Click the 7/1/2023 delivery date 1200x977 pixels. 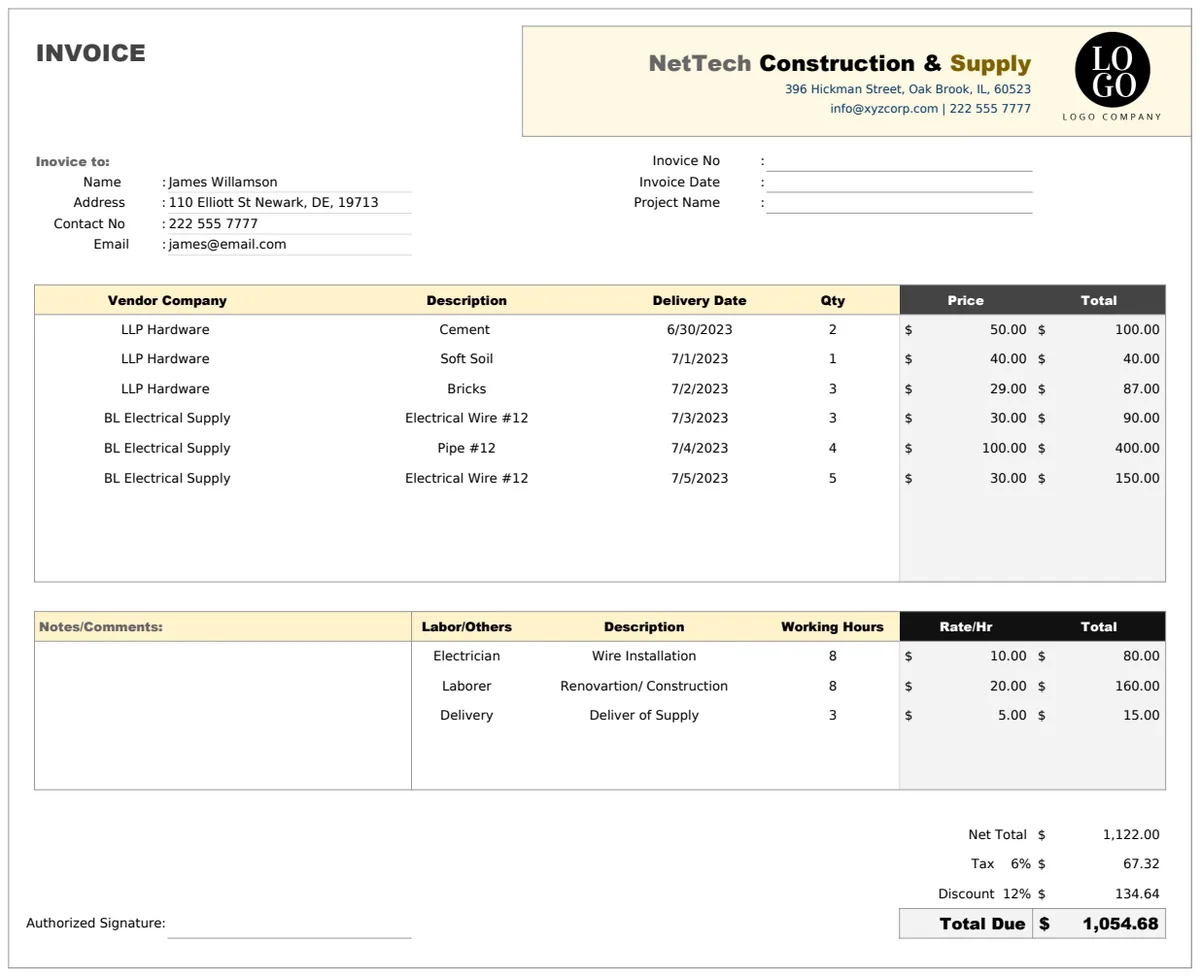point(699,359)
